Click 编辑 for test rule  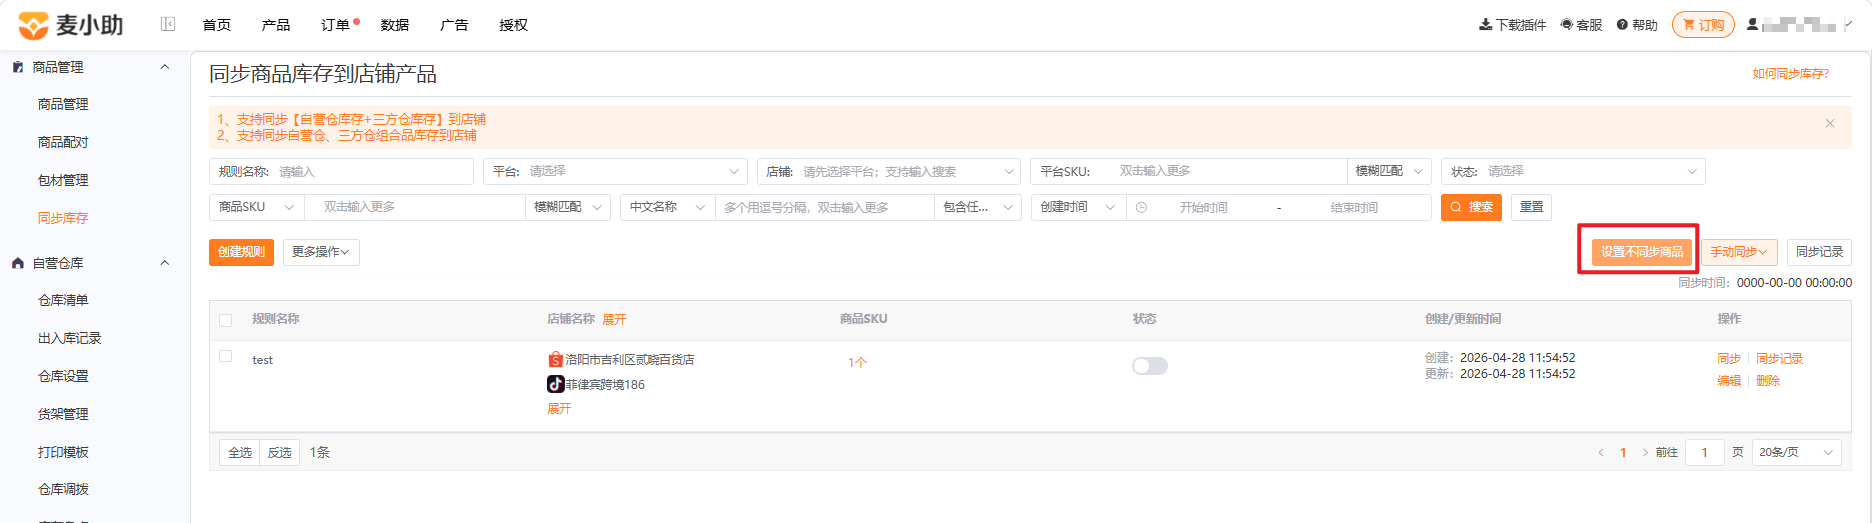(1729, 381)
